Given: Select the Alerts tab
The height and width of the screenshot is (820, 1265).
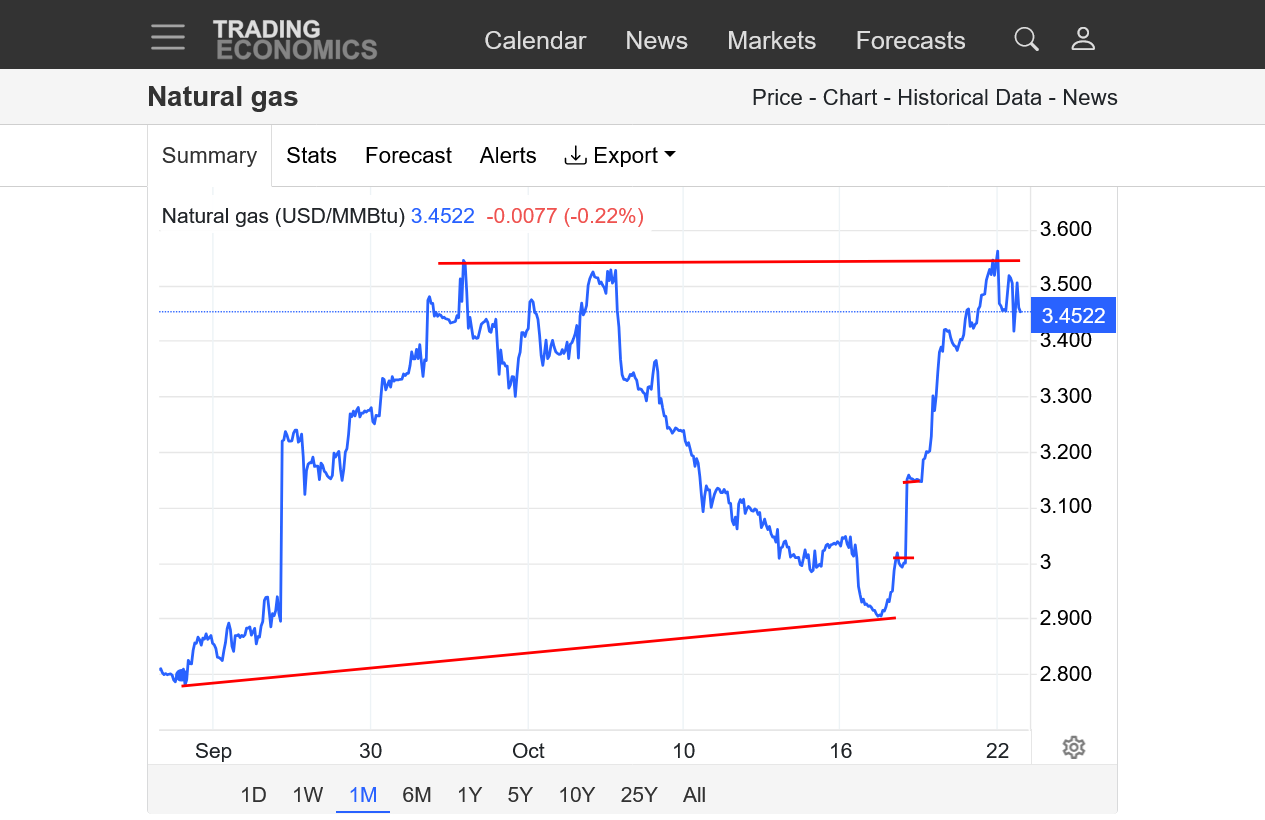Looking at the screenshot, I should pos(508,155).
